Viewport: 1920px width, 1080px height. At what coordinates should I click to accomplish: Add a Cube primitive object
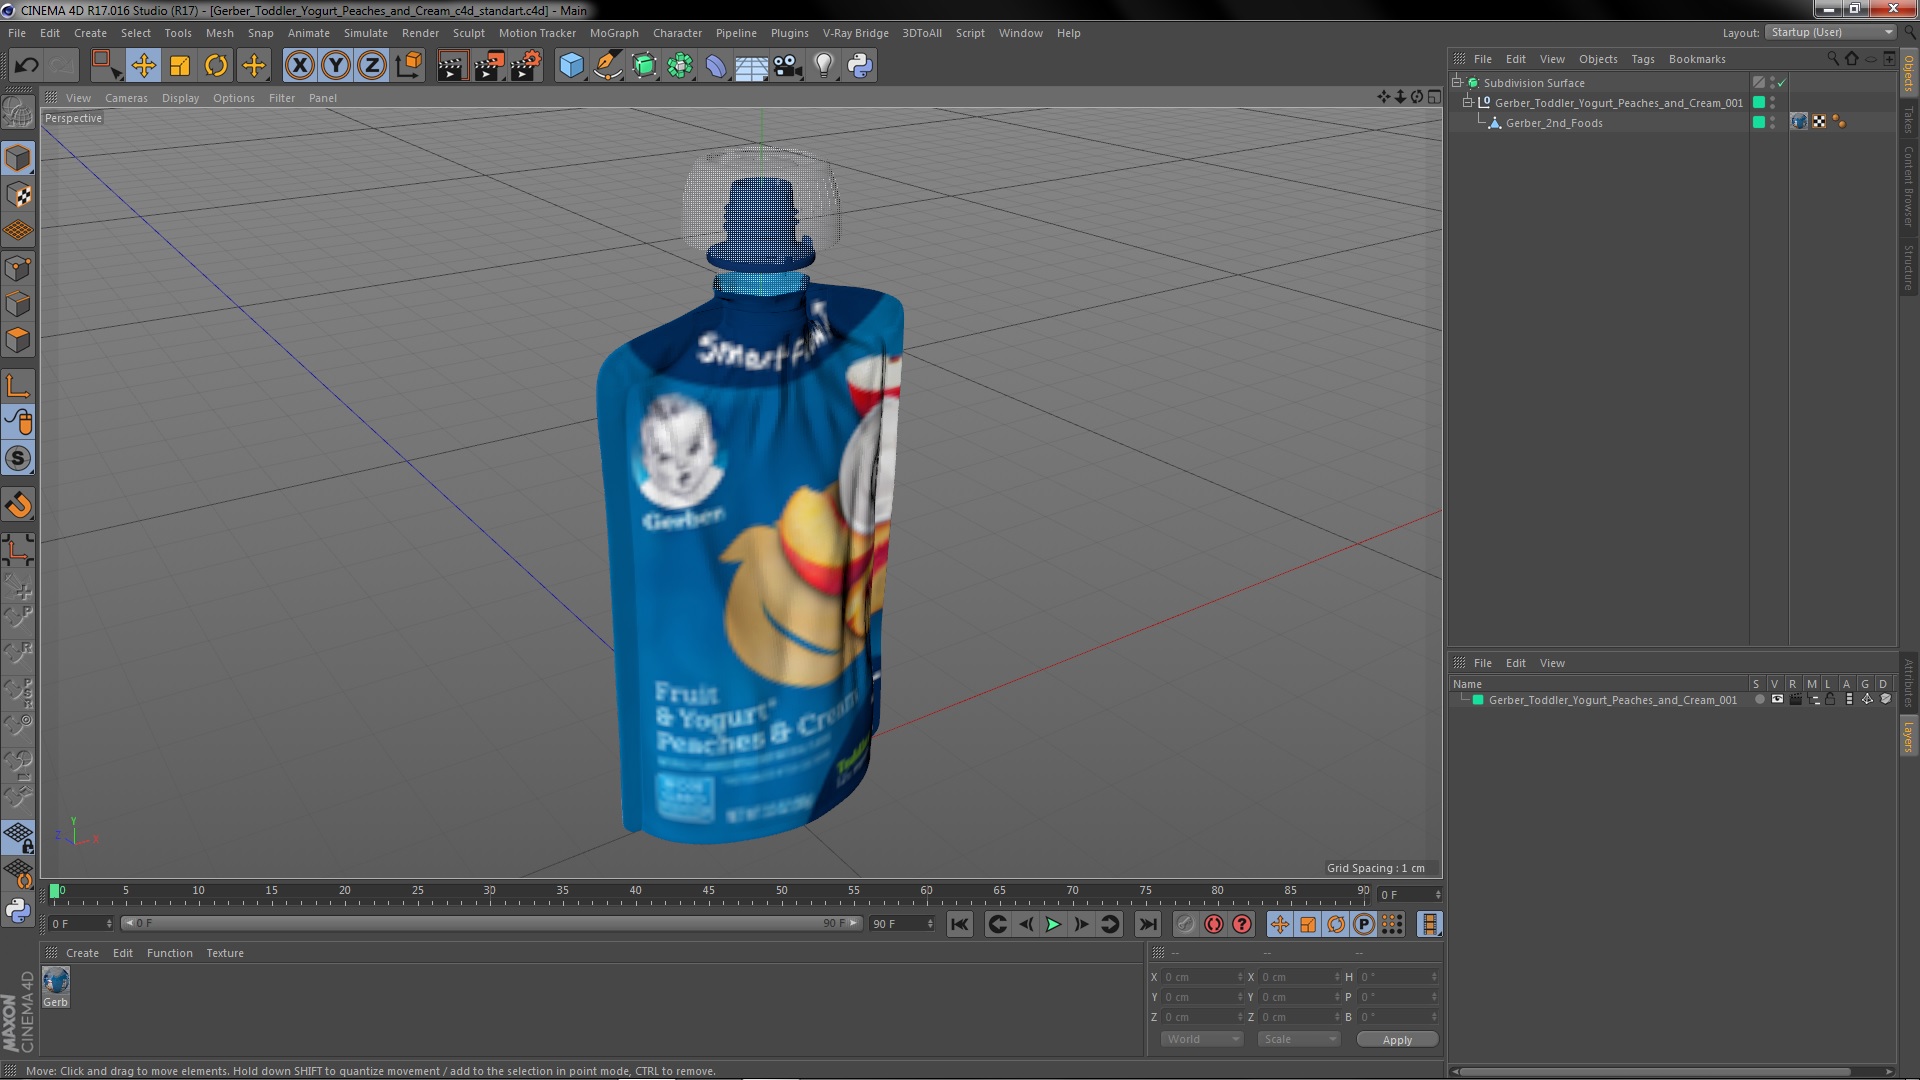[x=571, y=66]
